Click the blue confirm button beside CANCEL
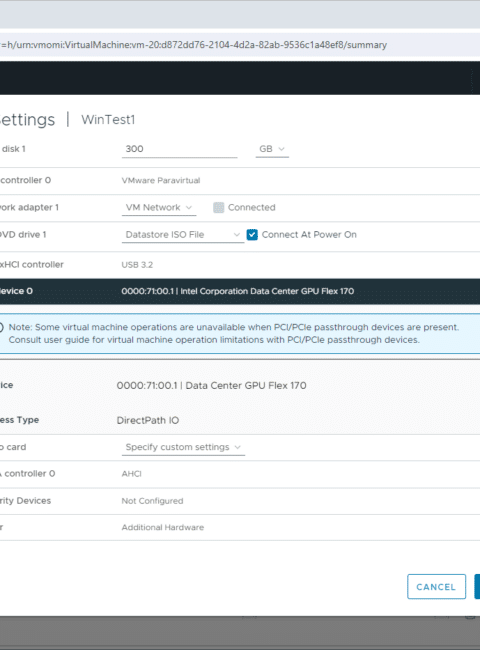This screenshot has width=480, height=650. [x=477, y=587]
